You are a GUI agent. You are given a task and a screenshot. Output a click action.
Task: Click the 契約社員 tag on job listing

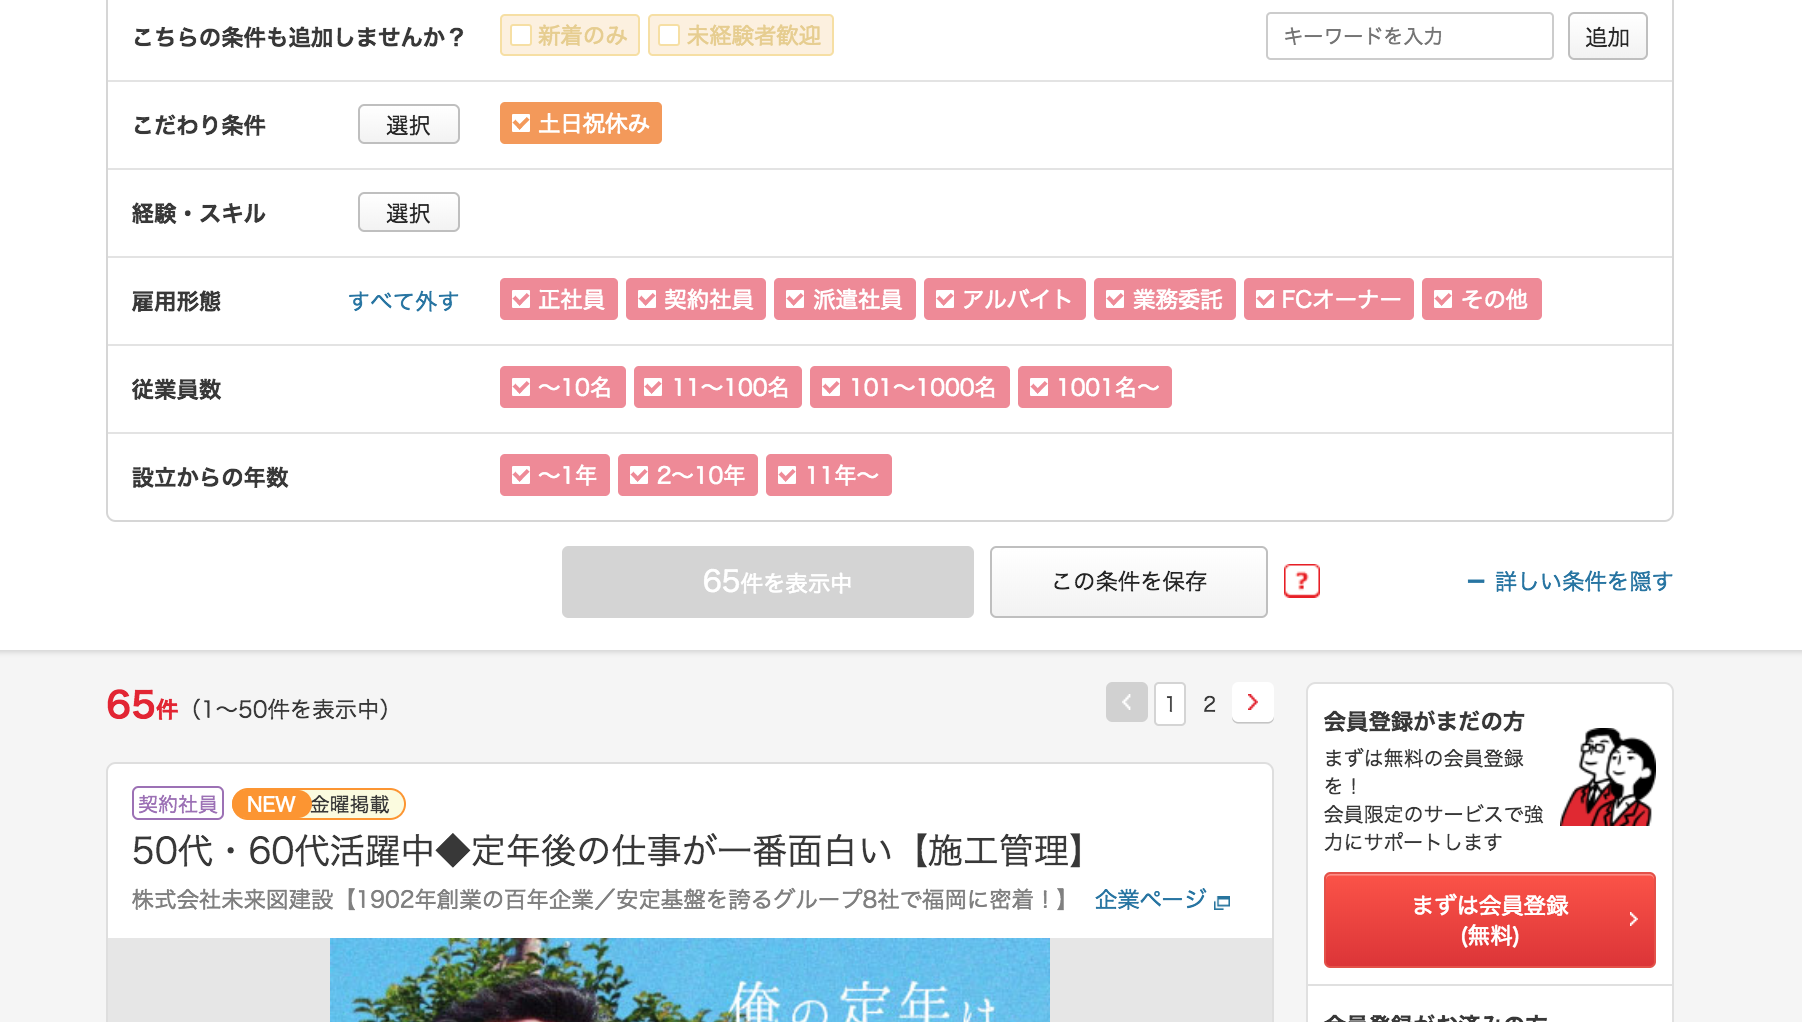pyautogui.click(x=177, y=804)
